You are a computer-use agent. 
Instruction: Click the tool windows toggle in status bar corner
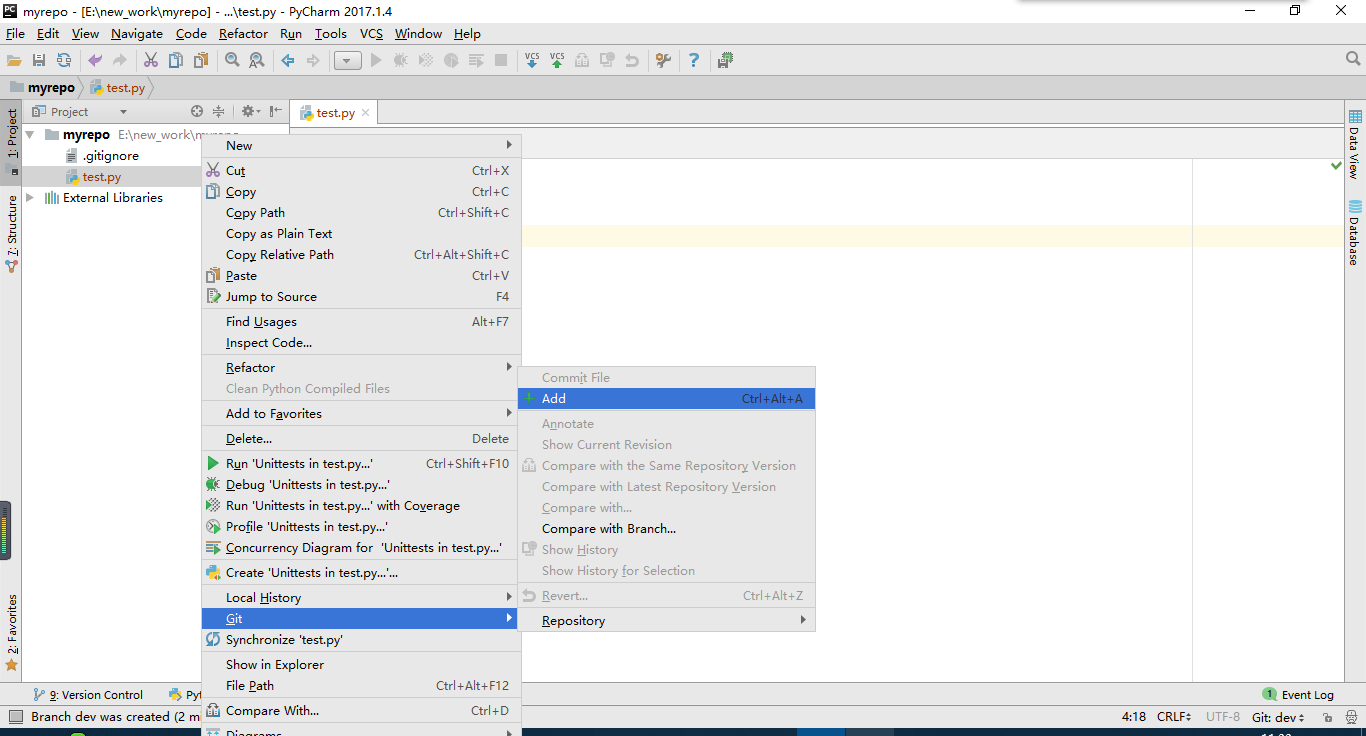pyautogui.click(x=15, y=717)
